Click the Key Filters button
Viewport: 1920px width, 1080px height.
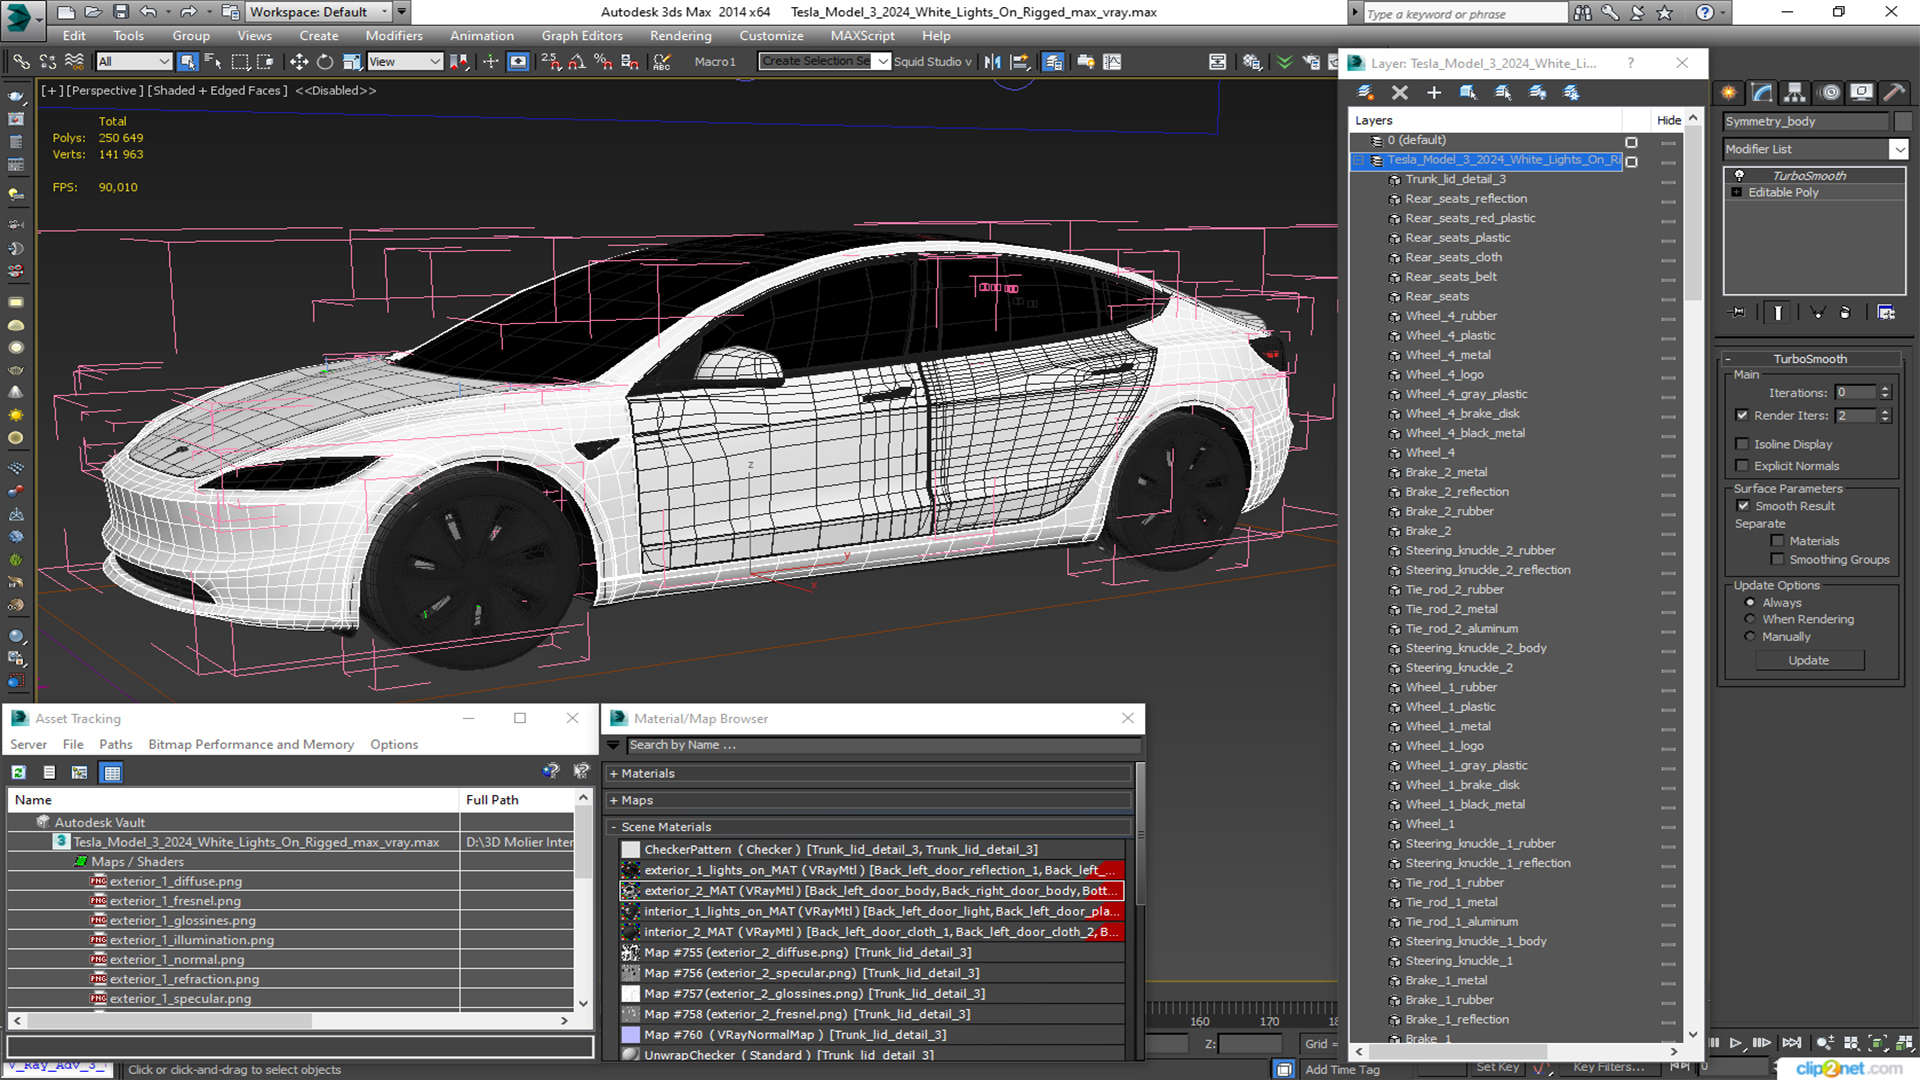1608,1067
